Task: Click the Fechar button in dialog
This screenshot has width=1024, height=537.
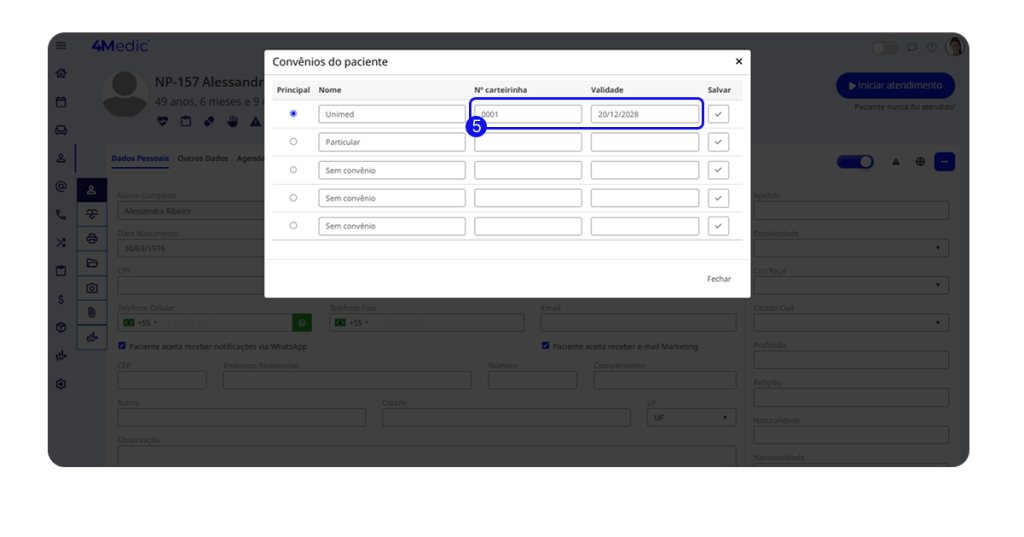Action: tap(718, 279)
